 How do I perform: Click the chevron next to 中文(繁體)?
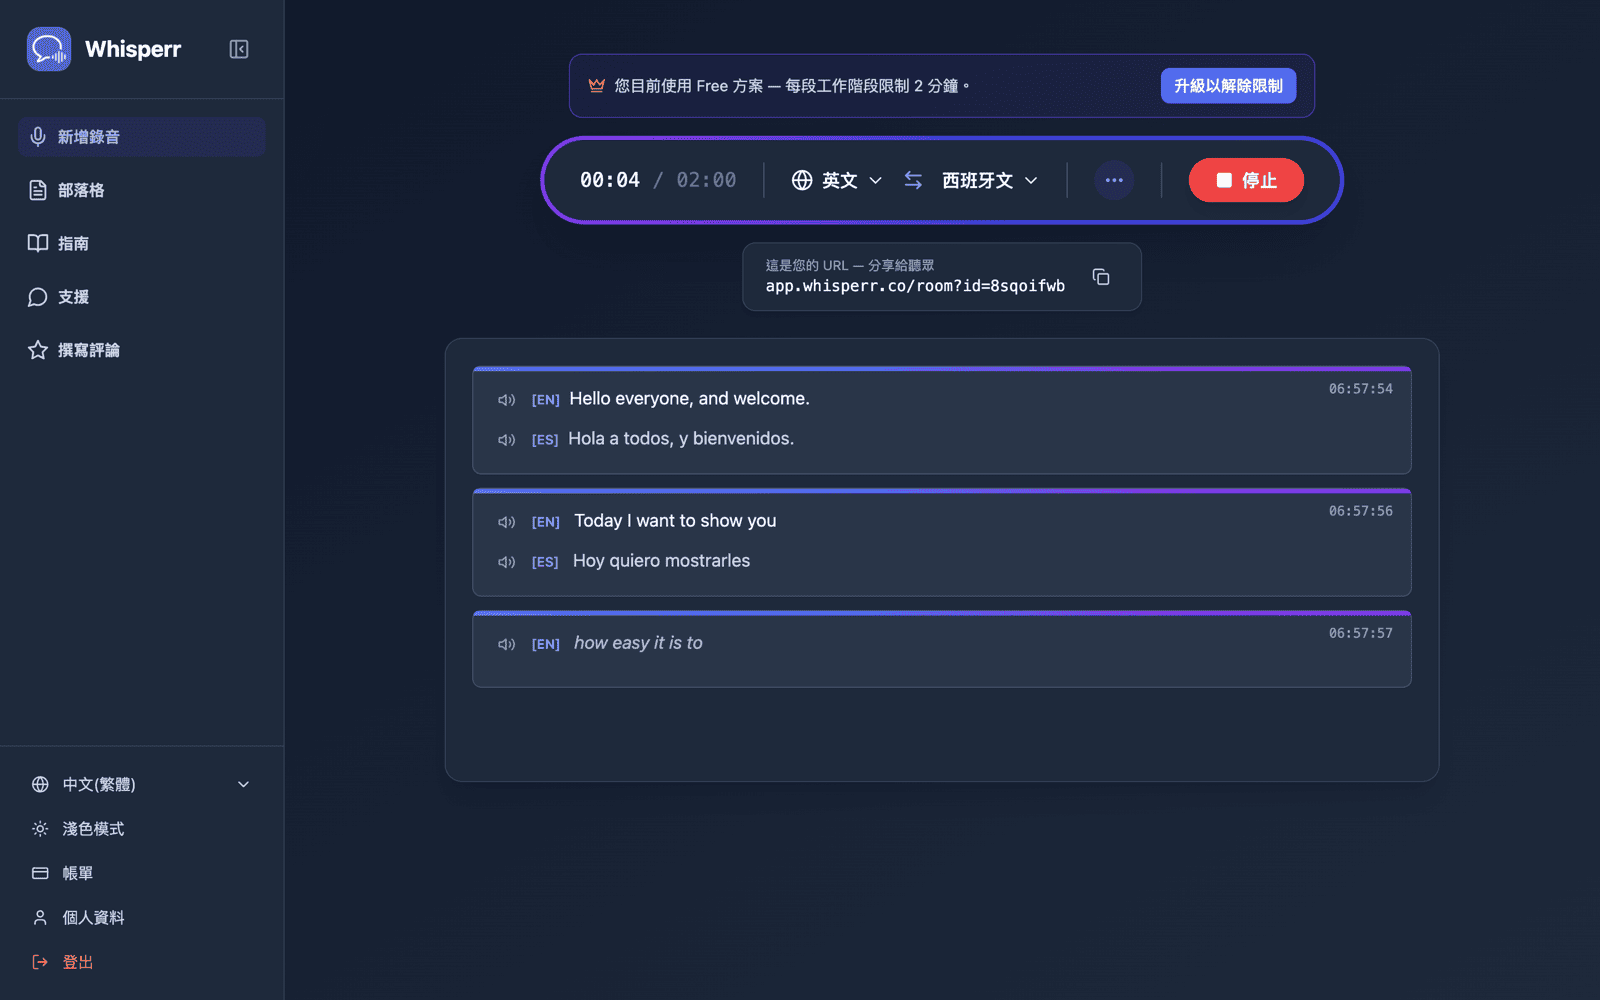243,784
